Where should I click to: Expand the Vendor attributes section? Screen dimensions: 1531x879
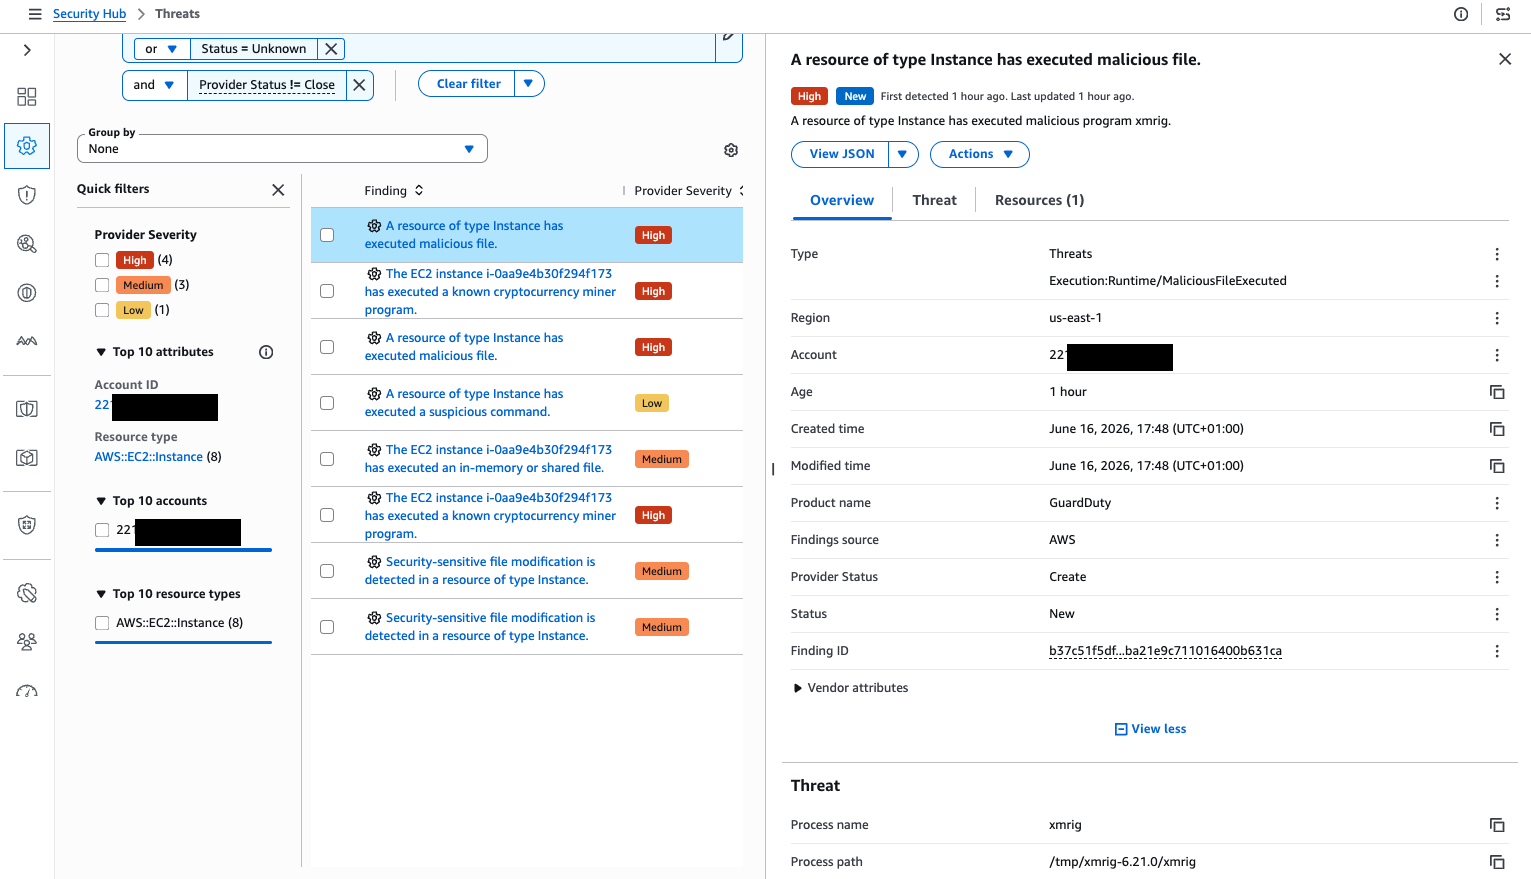[x=851, y=688]
